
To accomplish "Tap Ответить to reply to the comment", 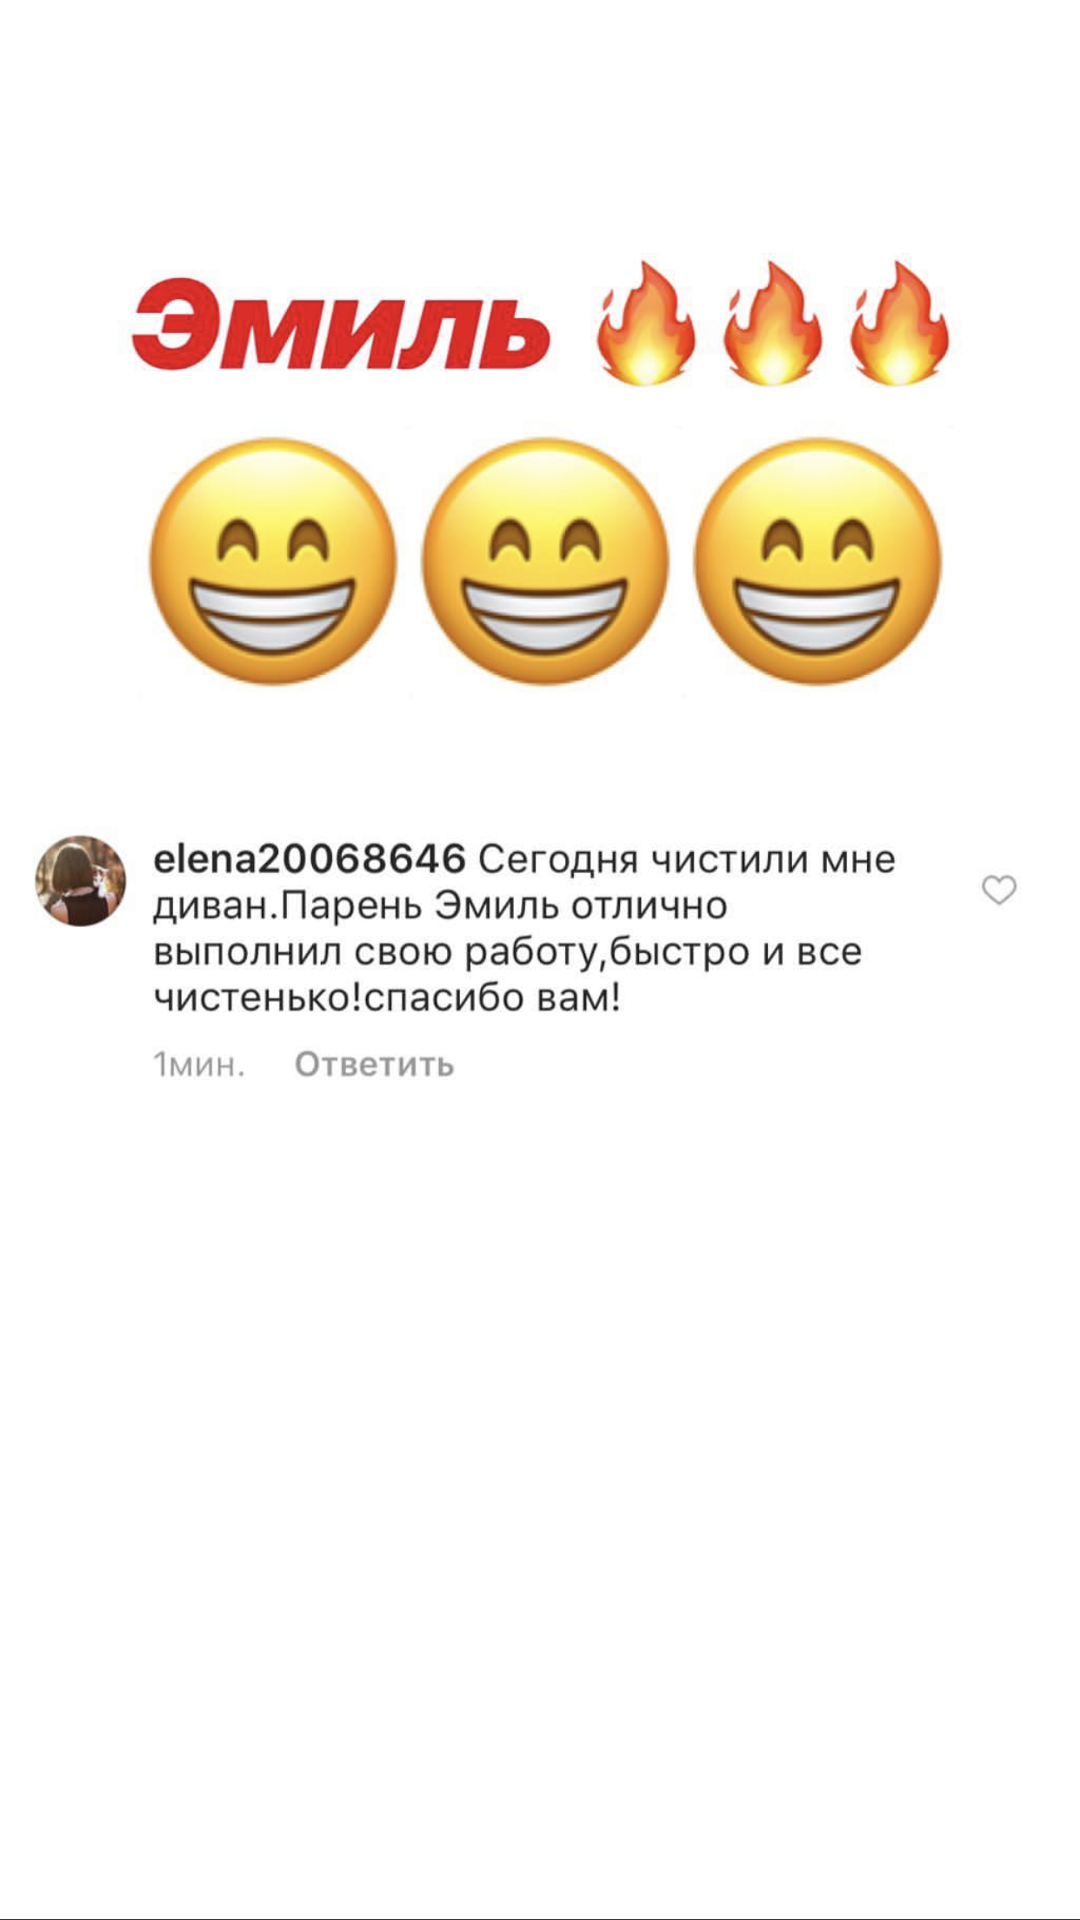I will coord(374,1064).
